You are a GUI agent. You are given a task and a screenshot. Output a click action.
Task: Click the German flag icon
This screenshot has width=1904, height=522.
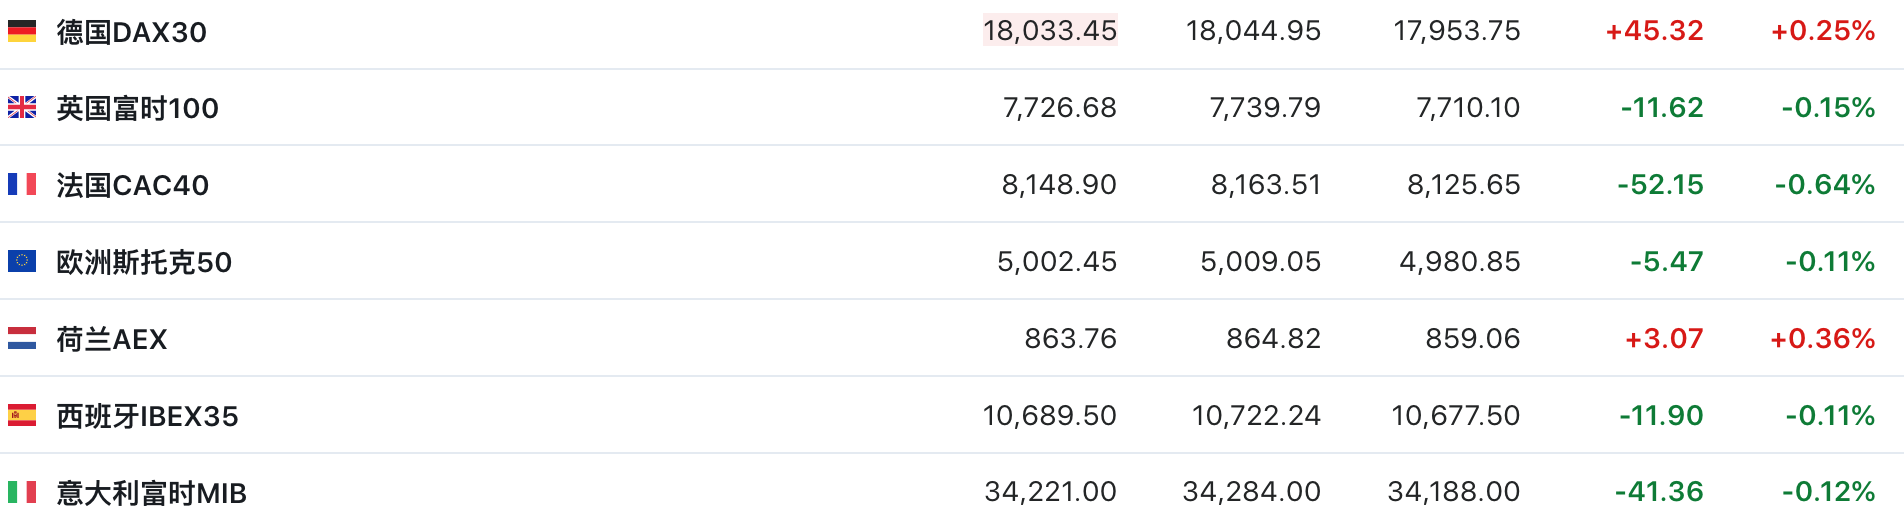pos(22,31)
